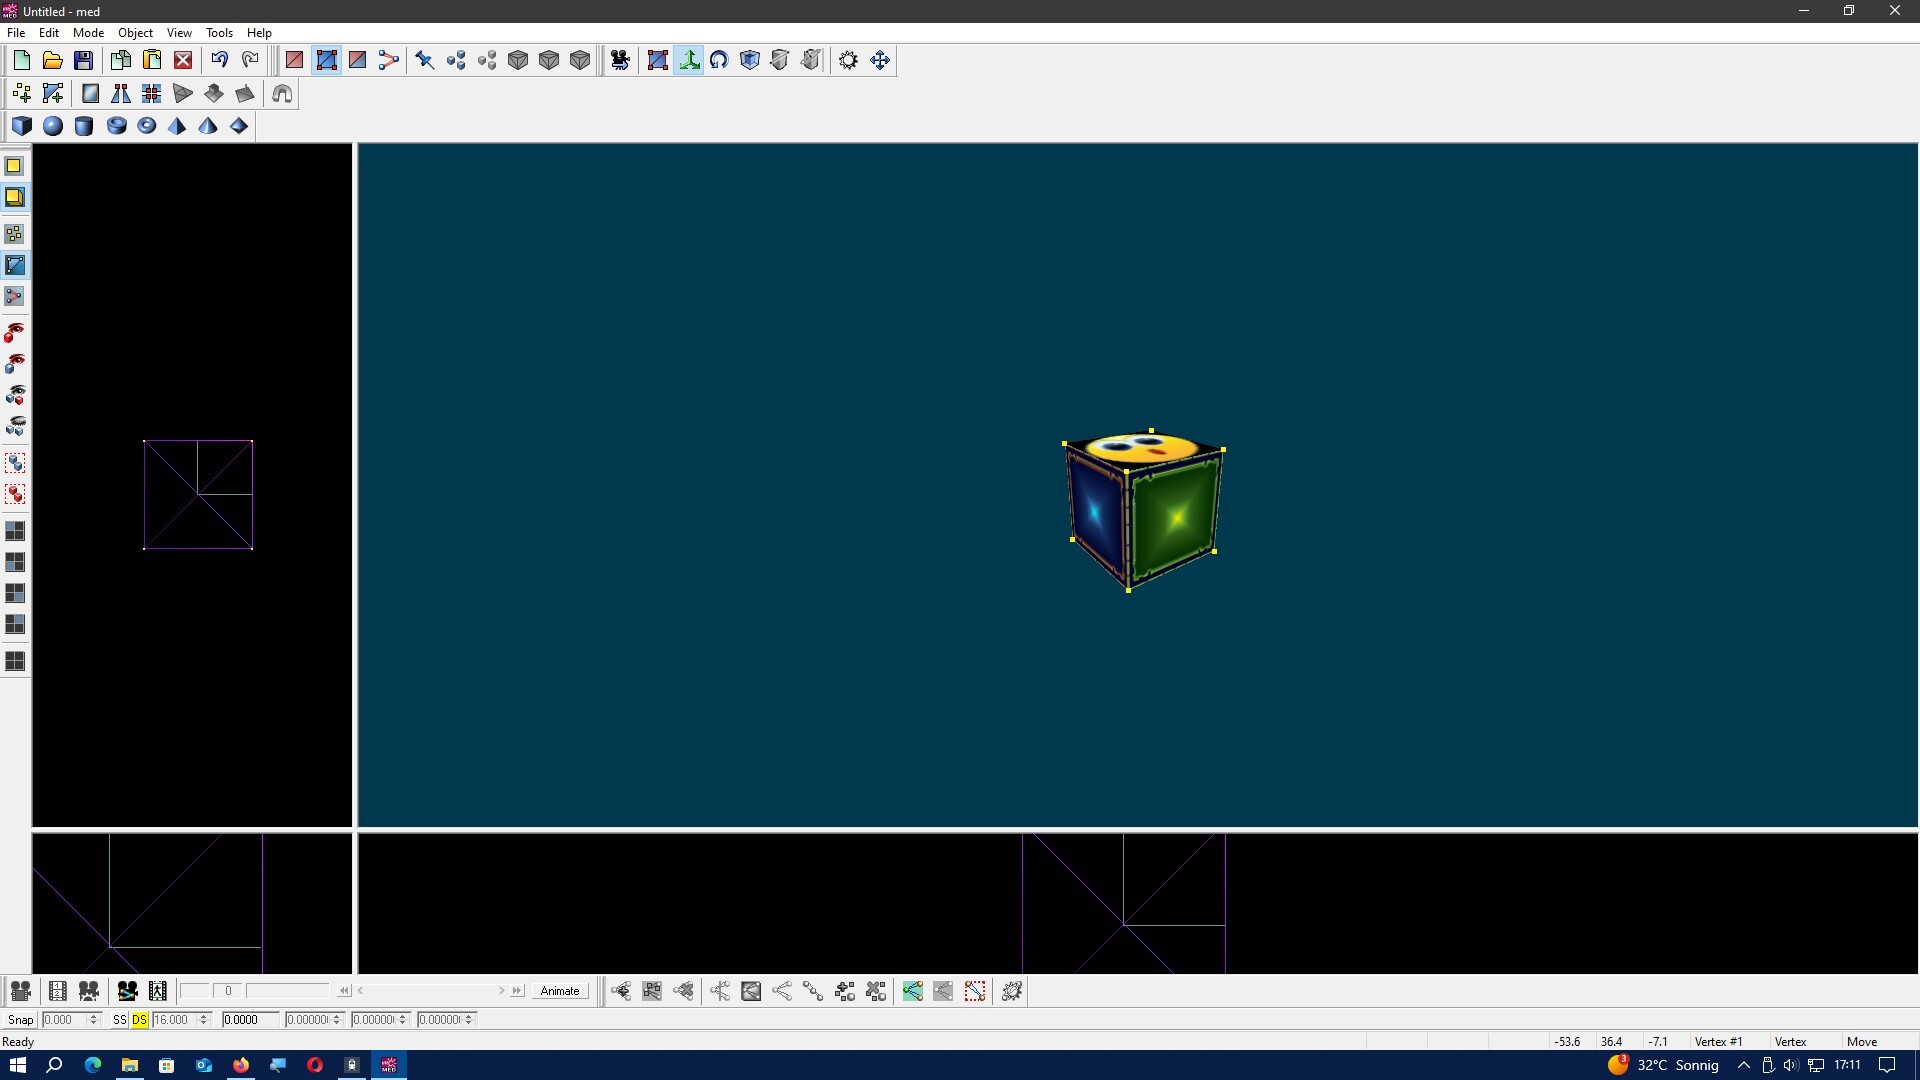This screenshot has width=1920, height=1080.
Task: Click the Undo arrow icon
Action: [x=219, y=60]
